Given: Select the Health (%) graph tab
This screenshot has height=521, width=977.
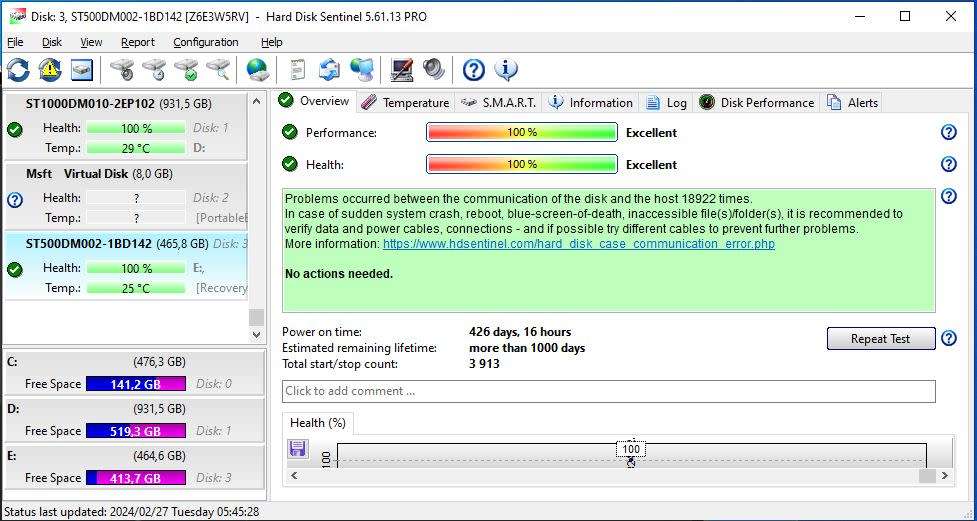Looking at the screenshot, I should coord(318,423).
